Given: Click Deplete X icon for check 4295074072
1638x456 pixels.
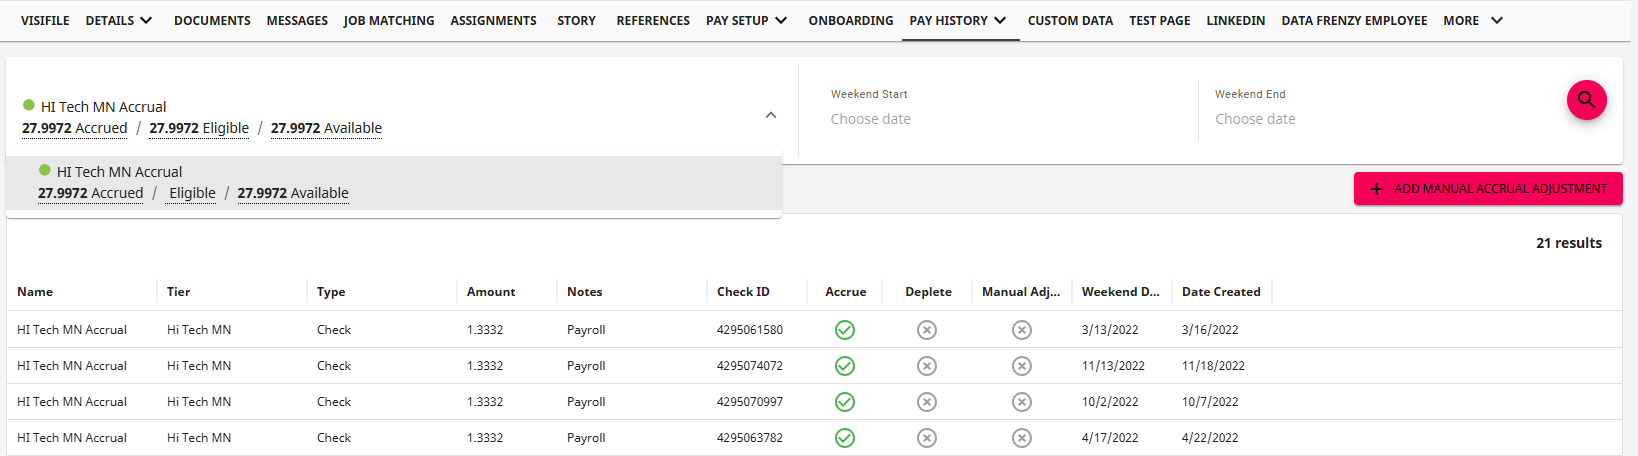Looking at the screenshot, I should (927, 366).
